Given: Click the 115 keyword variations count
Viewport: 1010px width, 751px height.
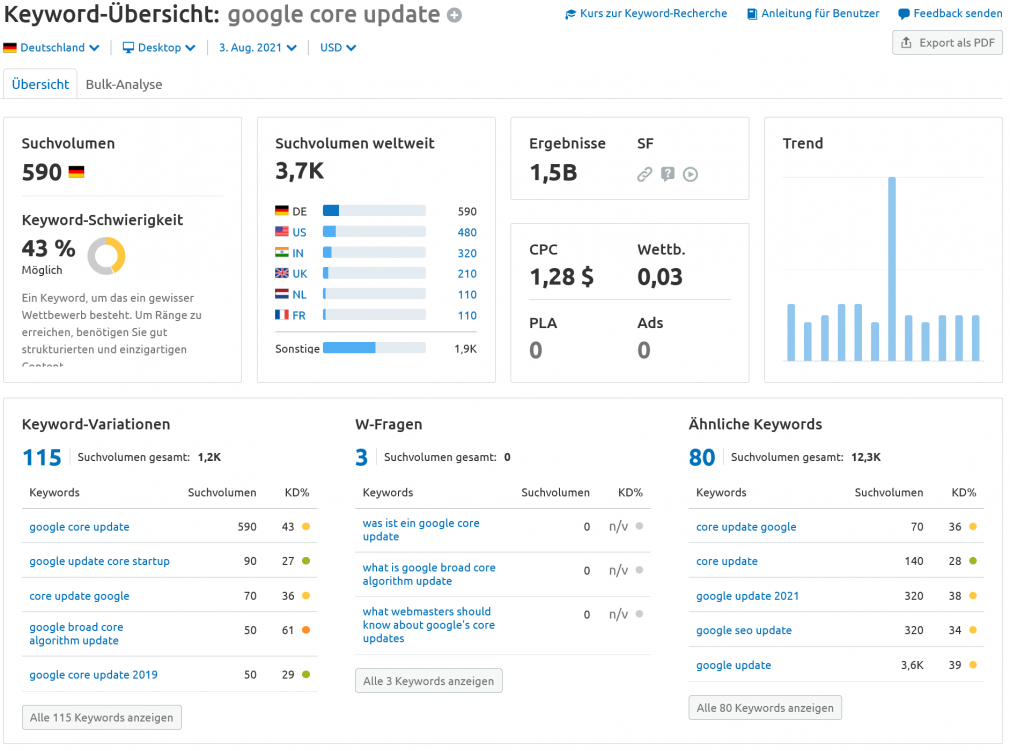Looking at the screenshot, I should 42,457.
